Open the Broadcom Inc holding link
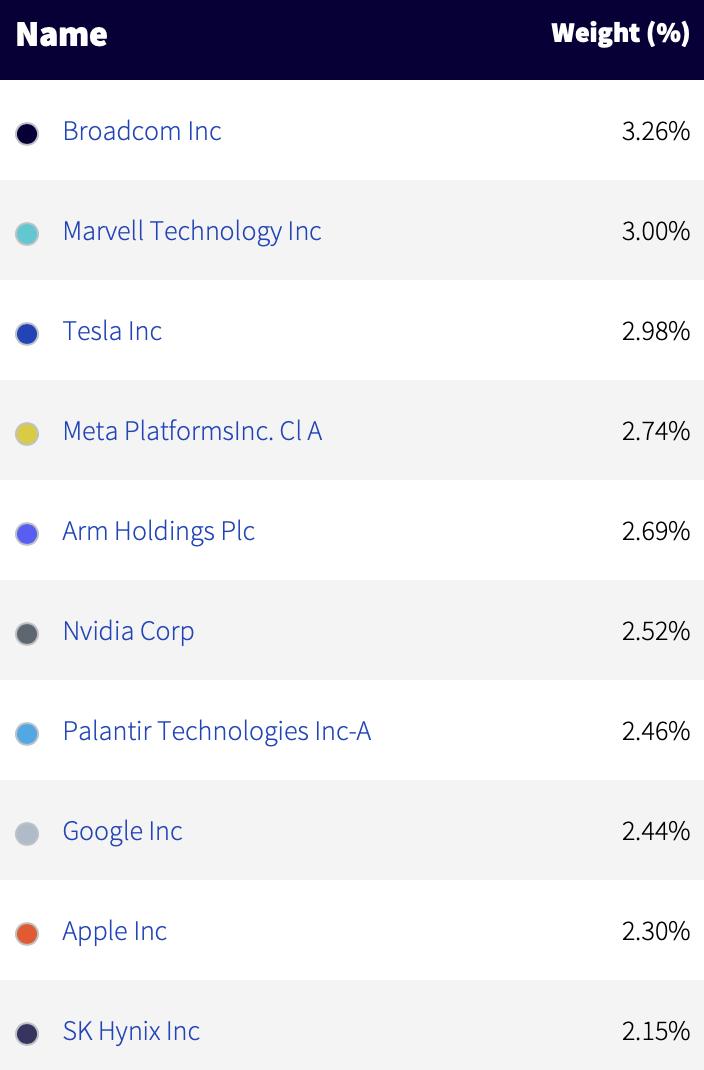 [142, 131]
